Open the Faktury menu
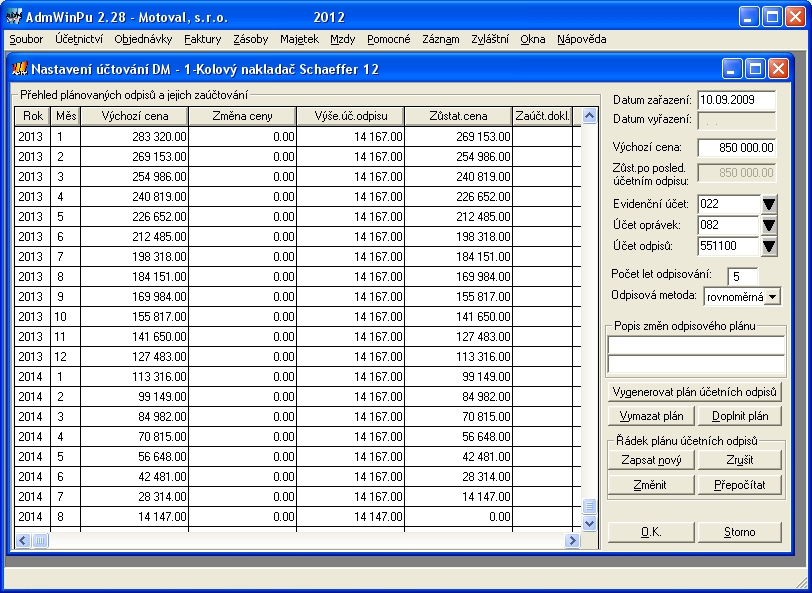Image resolution: width=812 pixels, height=593 pixels. click(x=202, y=39)
